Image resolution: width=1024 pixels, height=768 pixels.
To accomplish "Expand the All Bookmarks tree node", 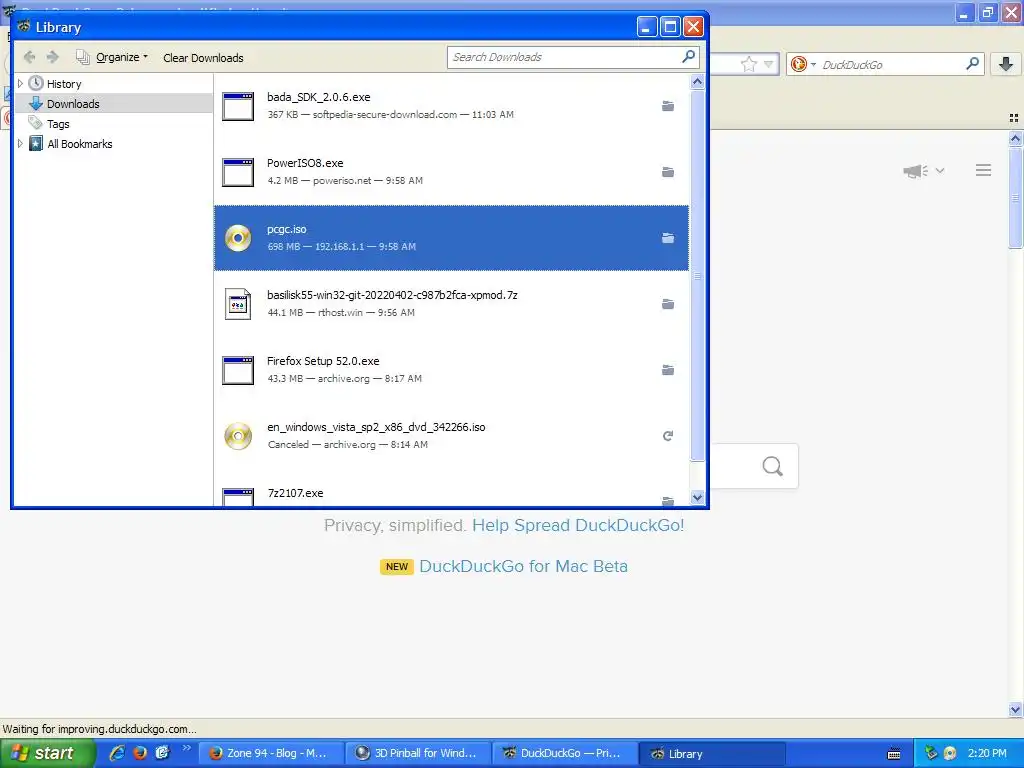I will coord(20,144).
